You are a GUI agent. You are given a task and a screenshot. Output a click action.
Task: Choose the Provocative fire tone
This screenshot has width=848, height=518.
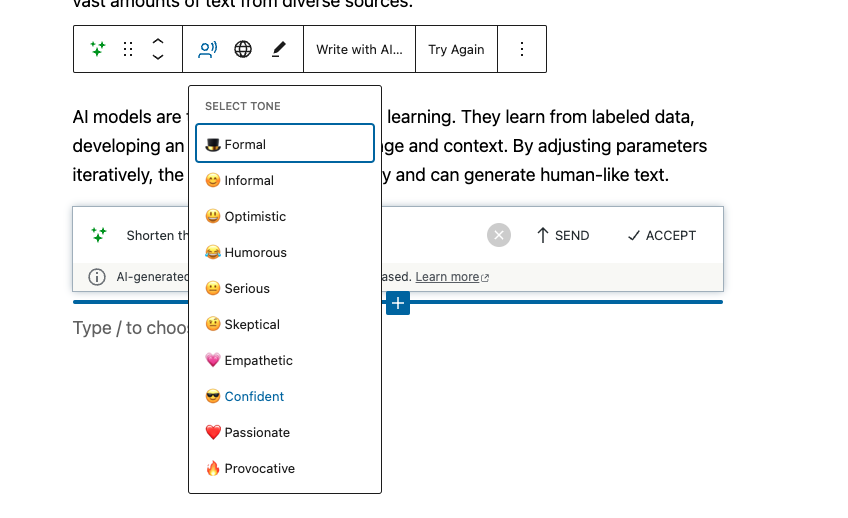click(285, 468)
